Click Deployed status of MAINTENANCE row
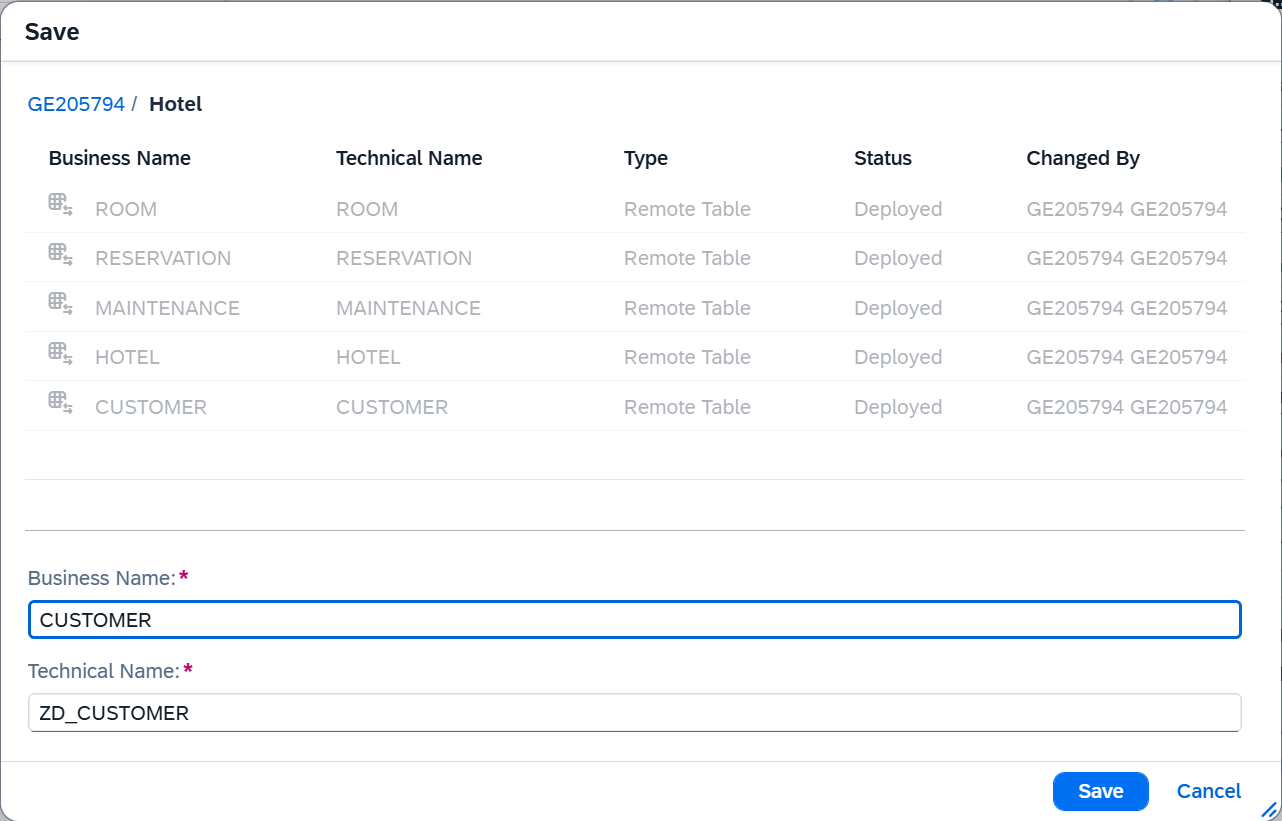1282x821 pixels. [898, 308]
